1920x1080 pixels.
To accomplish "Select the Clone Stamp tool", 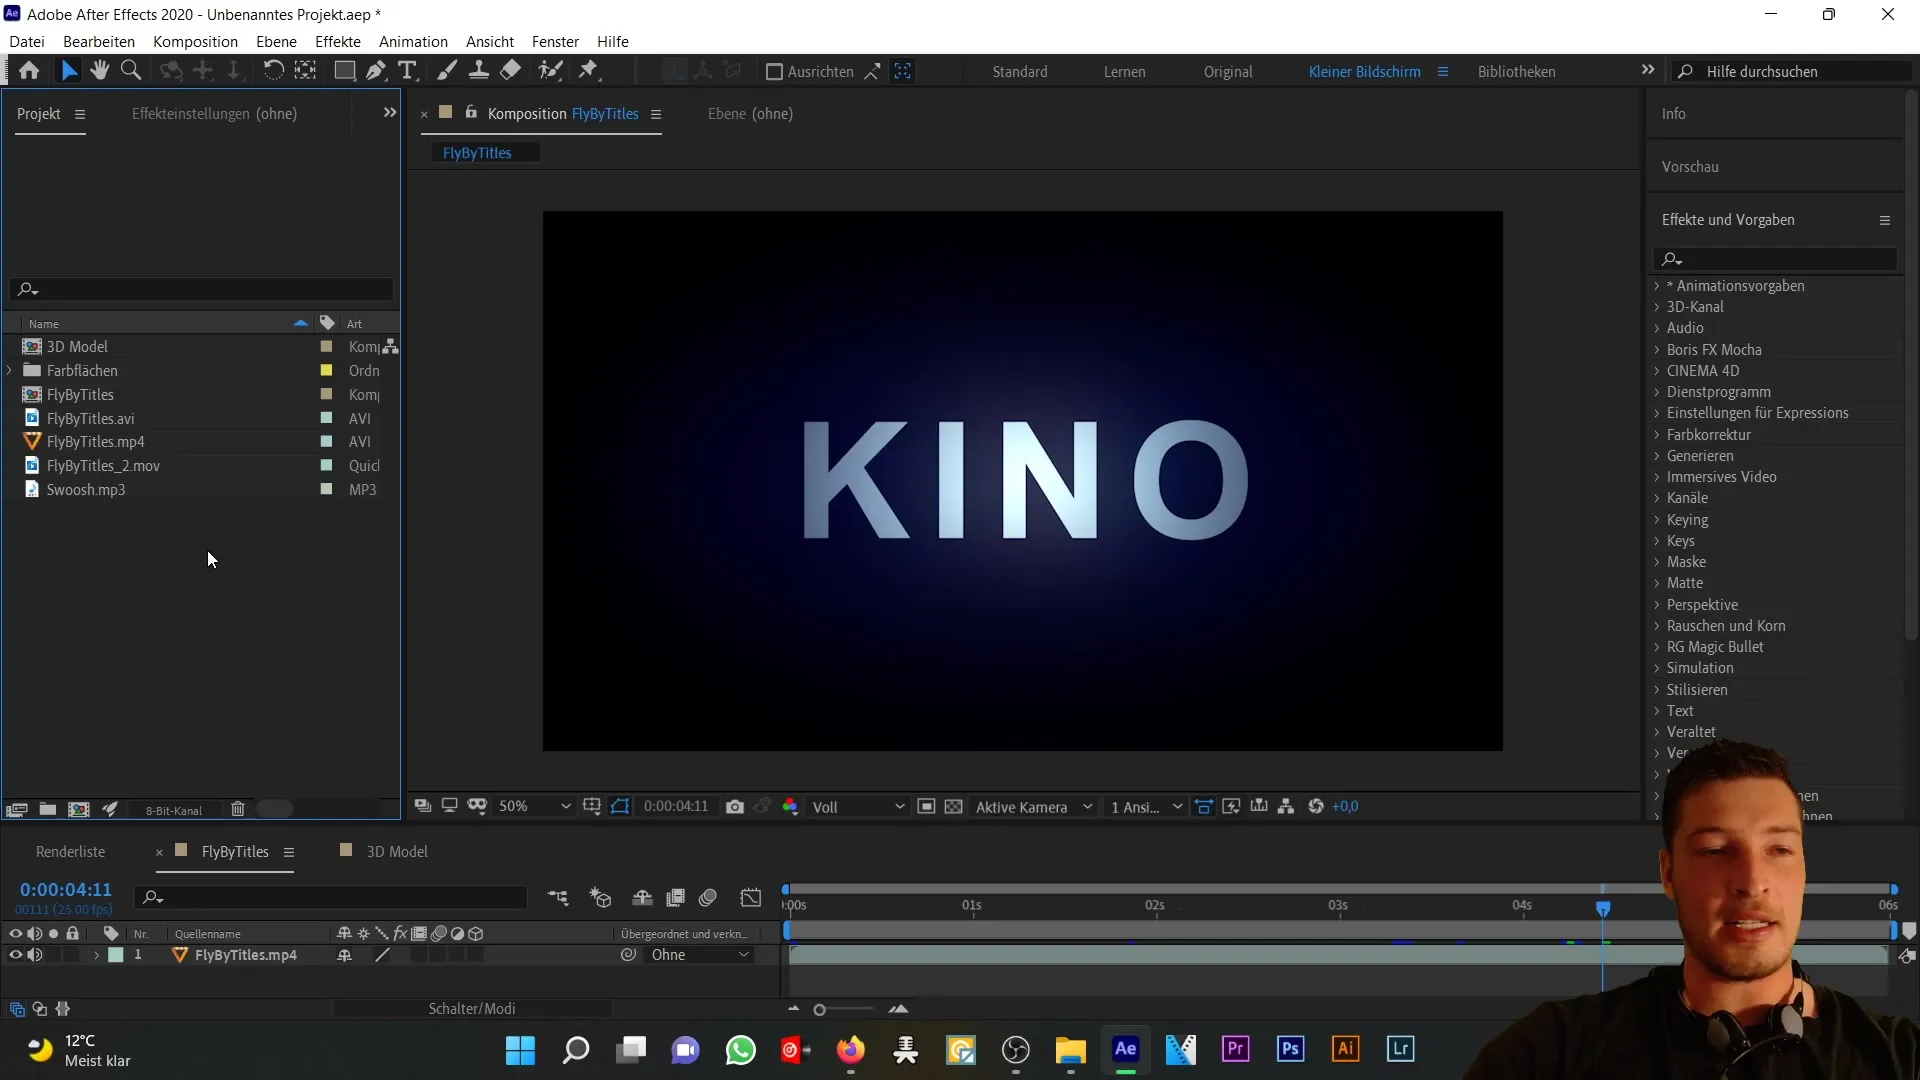I will (479, 71).
